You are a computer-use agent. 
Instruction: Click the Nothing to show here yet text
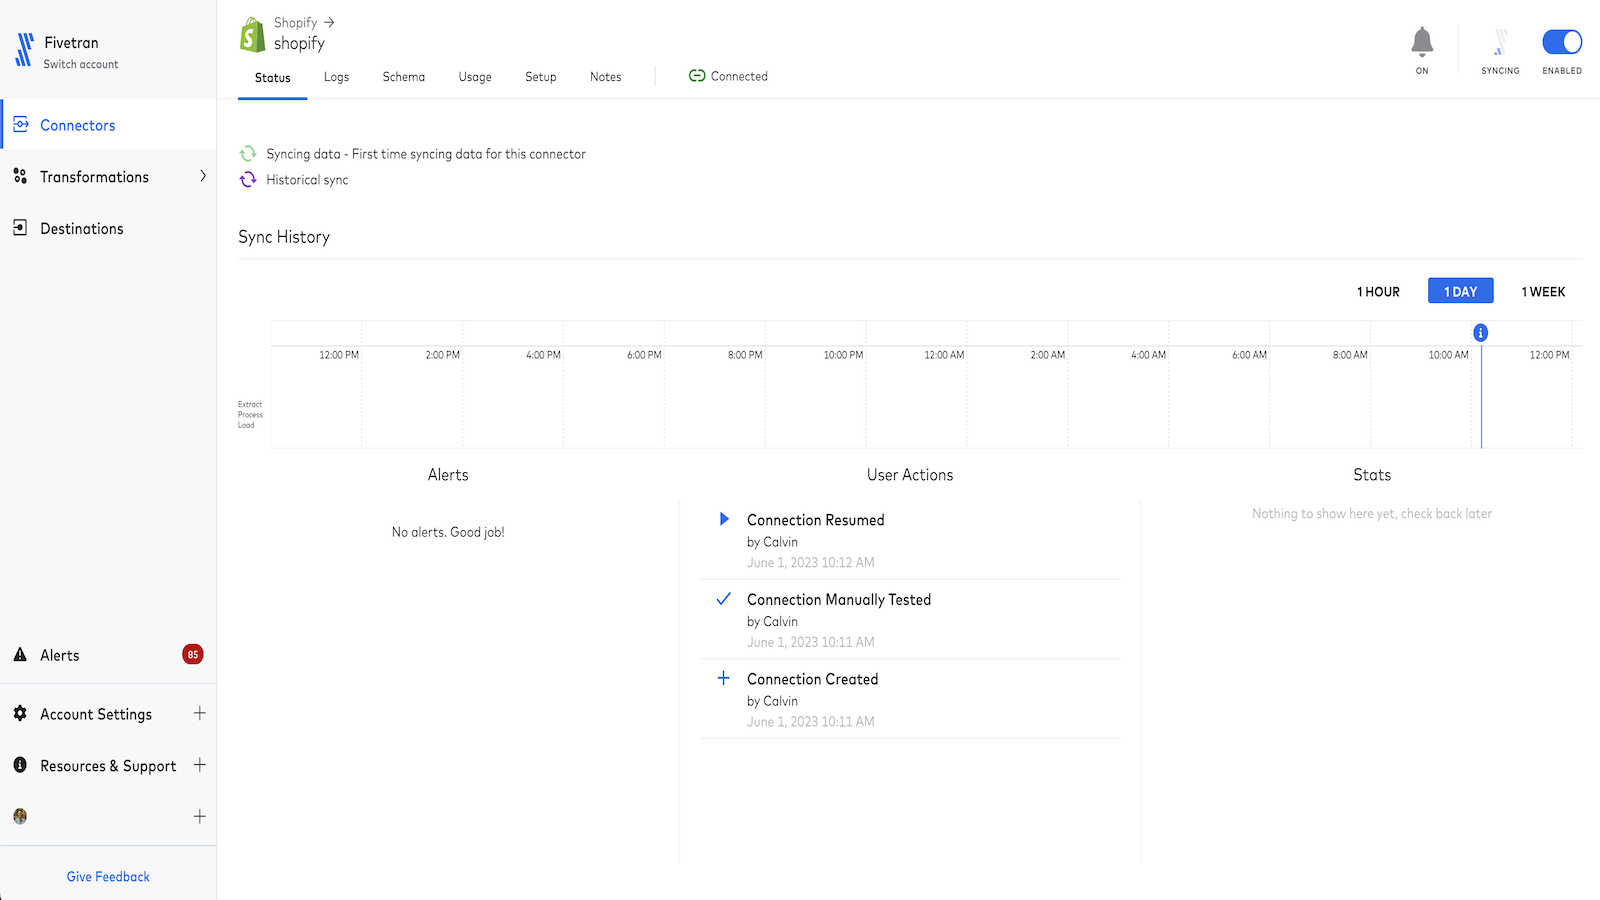coord(1372,514)
